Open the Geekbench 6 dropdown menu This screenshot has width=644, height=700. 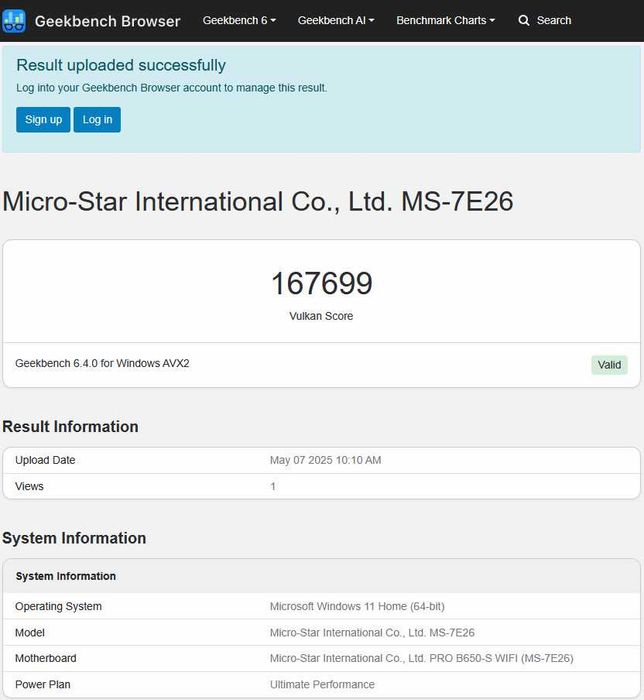[239, 21]
